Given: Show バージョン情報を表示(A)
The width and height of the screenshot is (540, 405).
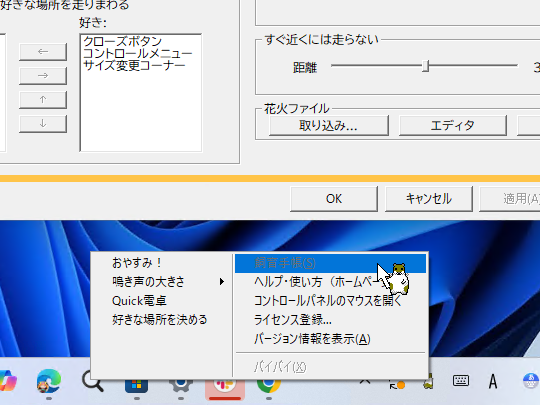Looking at the screenshot, I should click(330, 339).
